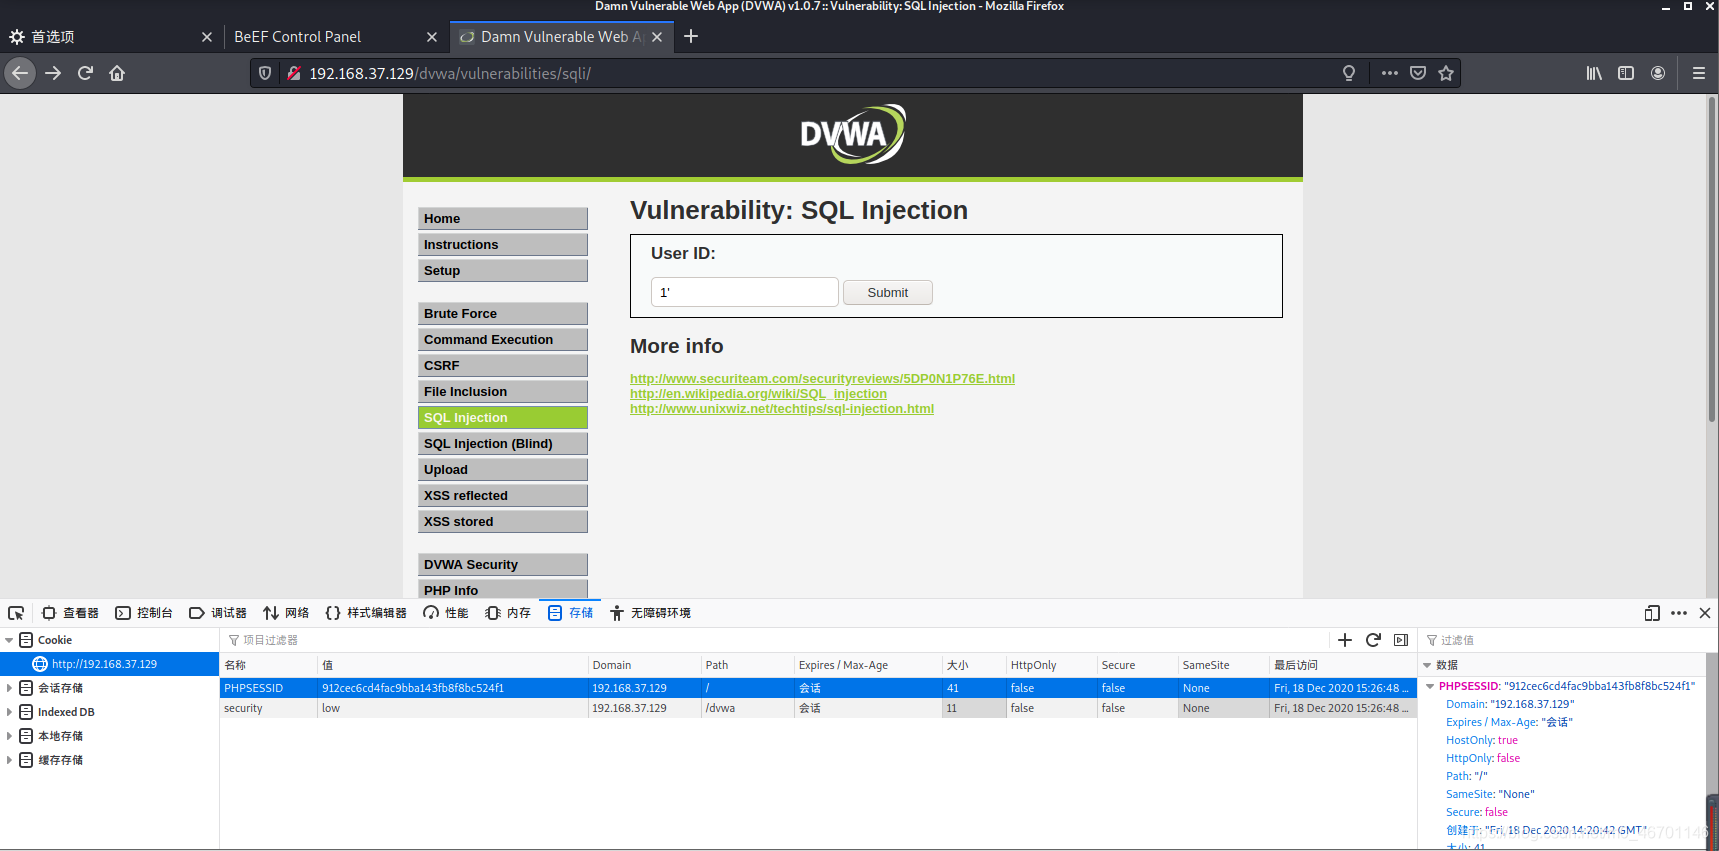This screenshot has width=1719, height=851.
Task: Expand the 缓存存储 tree node
Action: pyautogui.click(x=9, y=760)
